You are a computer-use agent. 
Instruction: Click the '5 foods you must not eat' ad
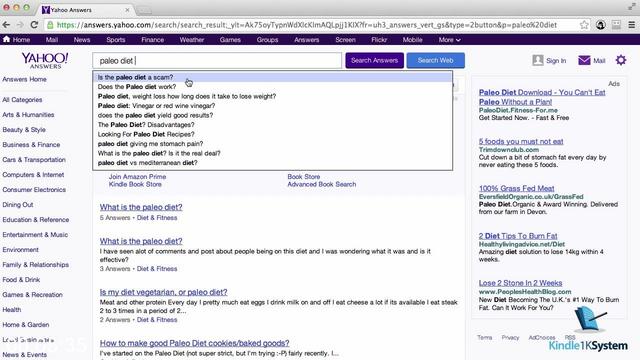[x=521, y=142]
